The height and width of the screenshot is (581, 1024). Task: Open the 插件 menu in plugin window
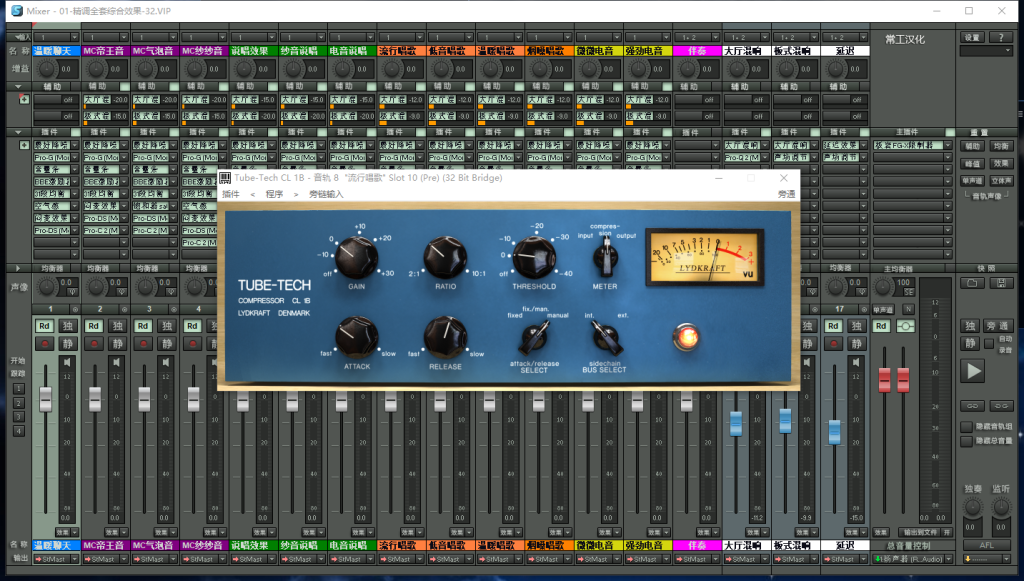click(231, 194)
